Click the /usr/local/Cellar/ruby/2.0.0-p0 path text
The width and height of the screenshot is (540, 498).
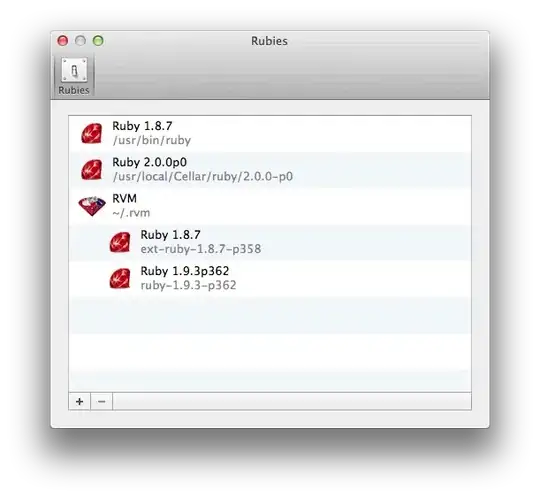(203, 177)
